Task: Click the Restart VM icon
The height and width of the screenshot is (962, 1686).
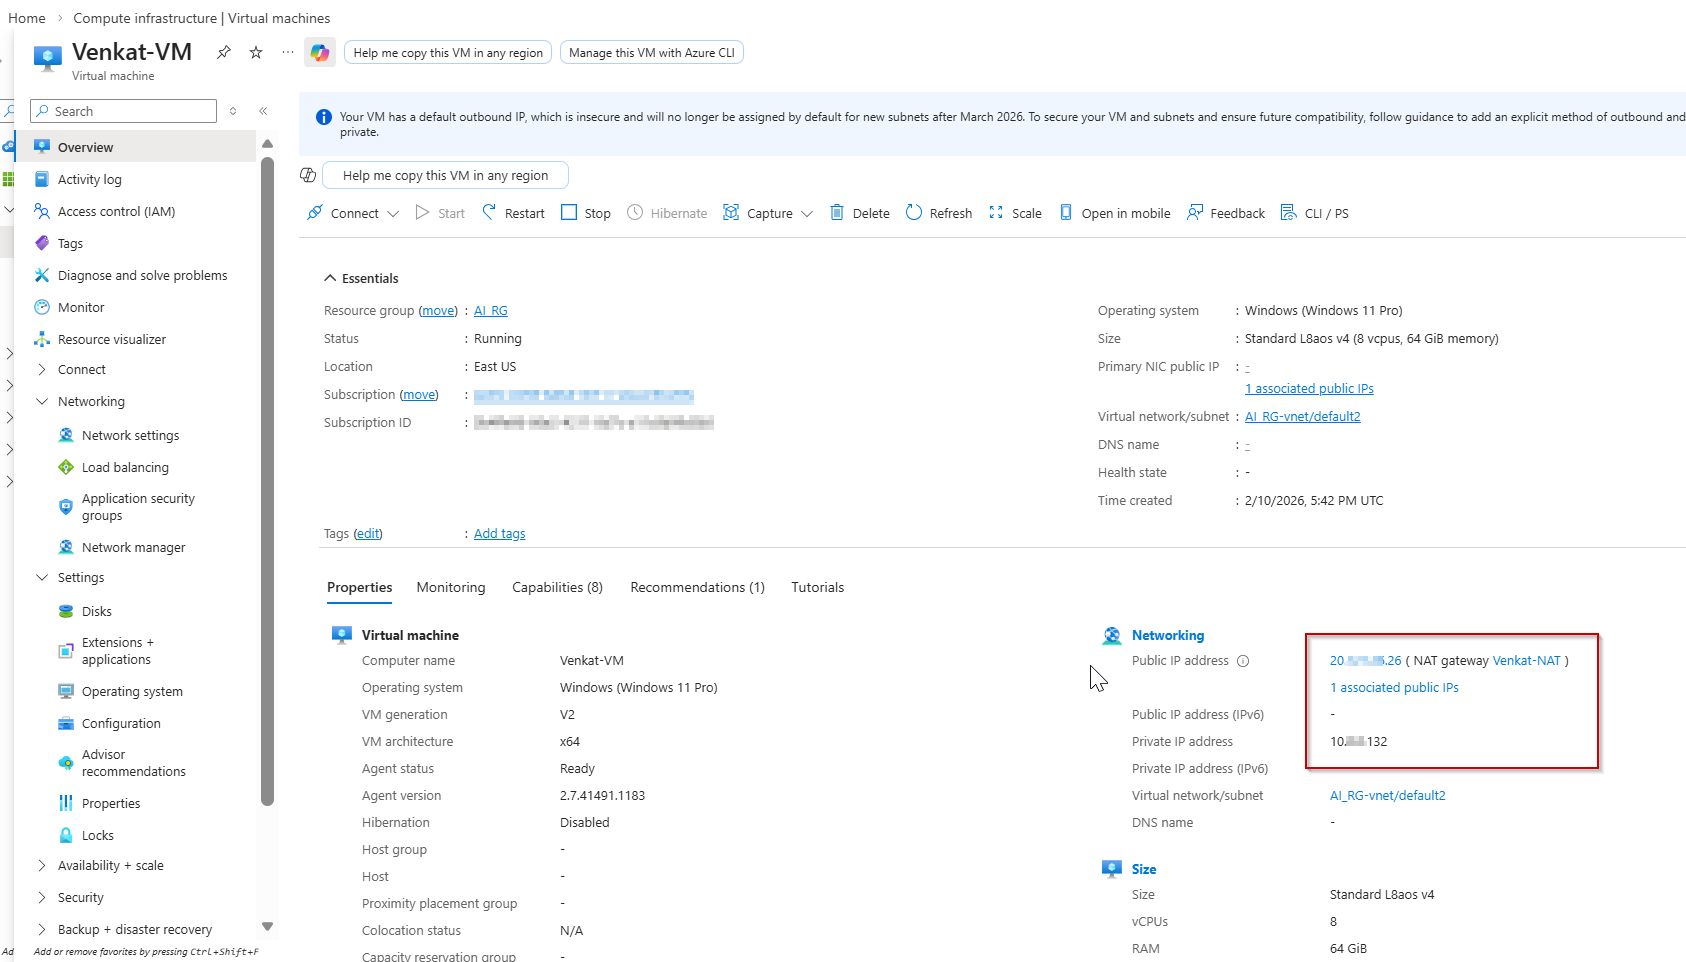Action: [489, 212]
